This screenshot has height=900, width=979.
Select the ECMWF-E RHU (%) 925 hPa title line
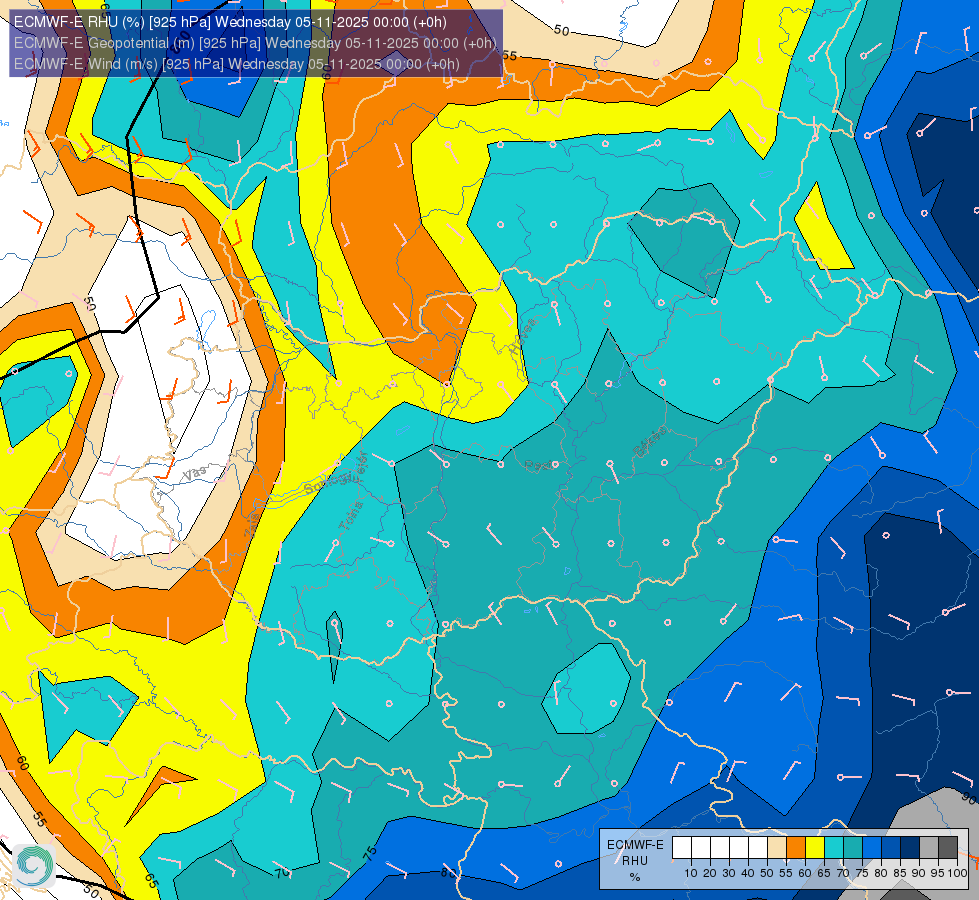pos(230,22)
